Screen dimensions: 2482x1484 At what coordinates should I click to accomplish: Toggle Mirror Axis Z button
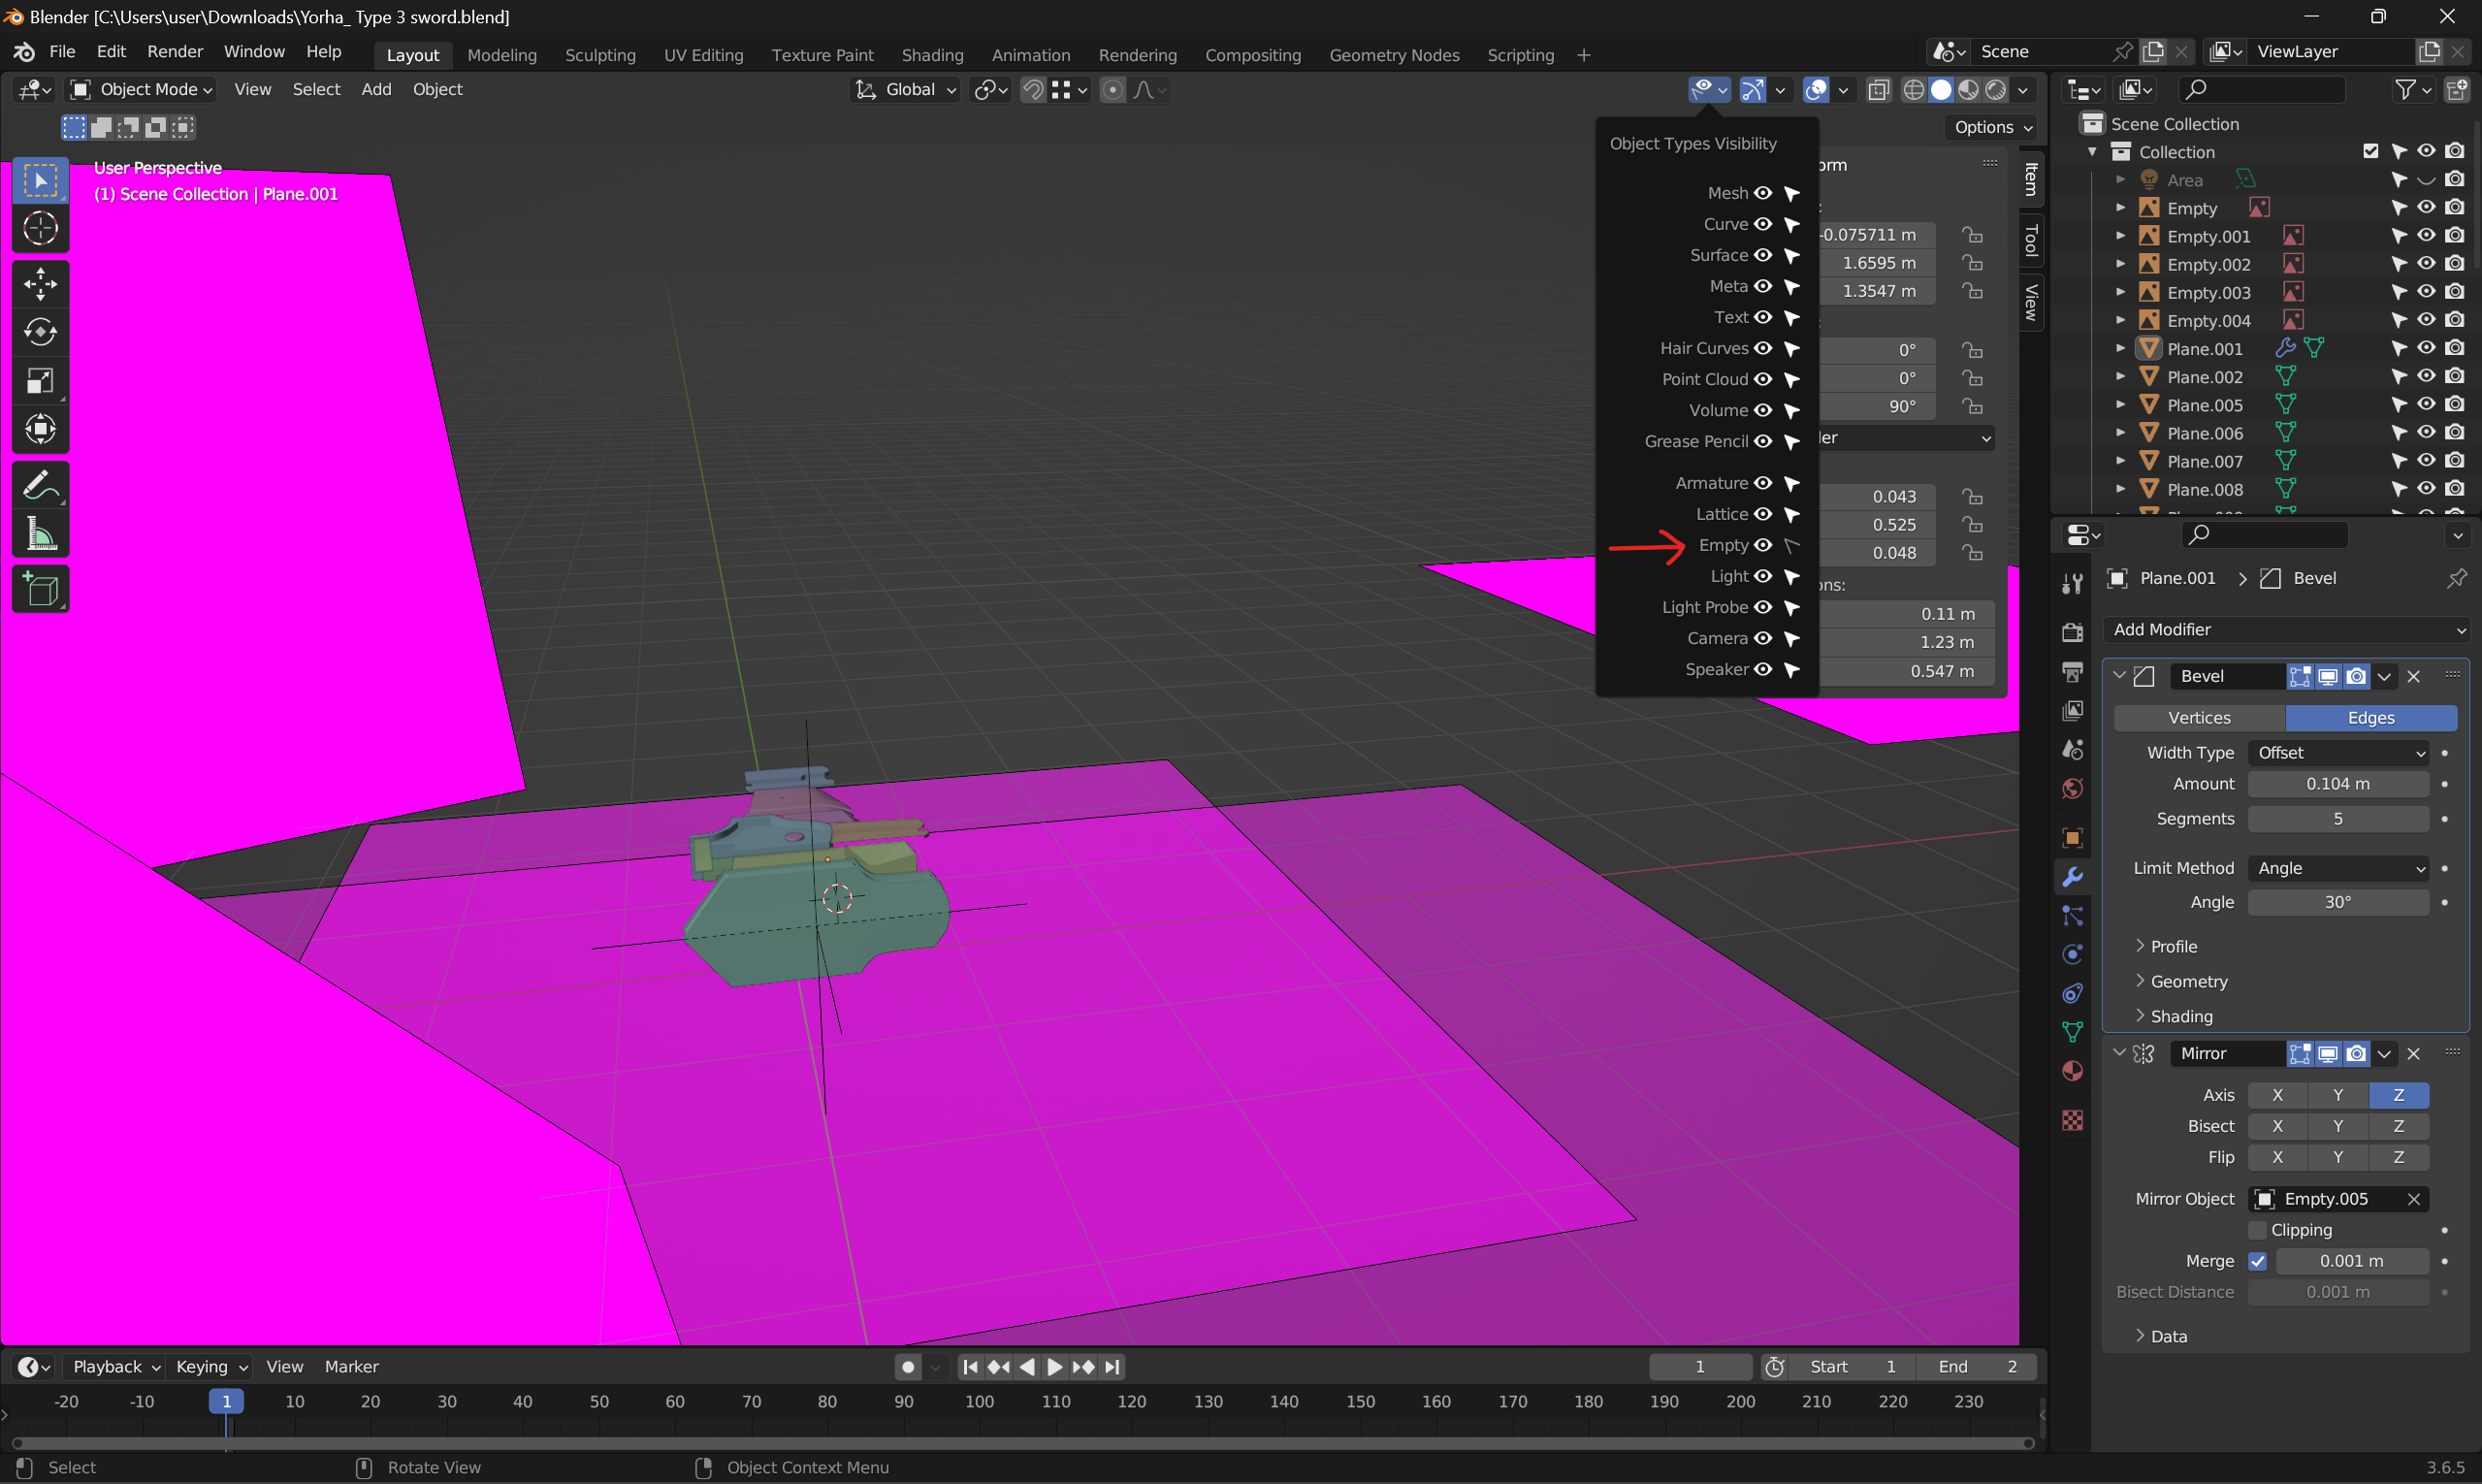(x=2398, y=1095)
